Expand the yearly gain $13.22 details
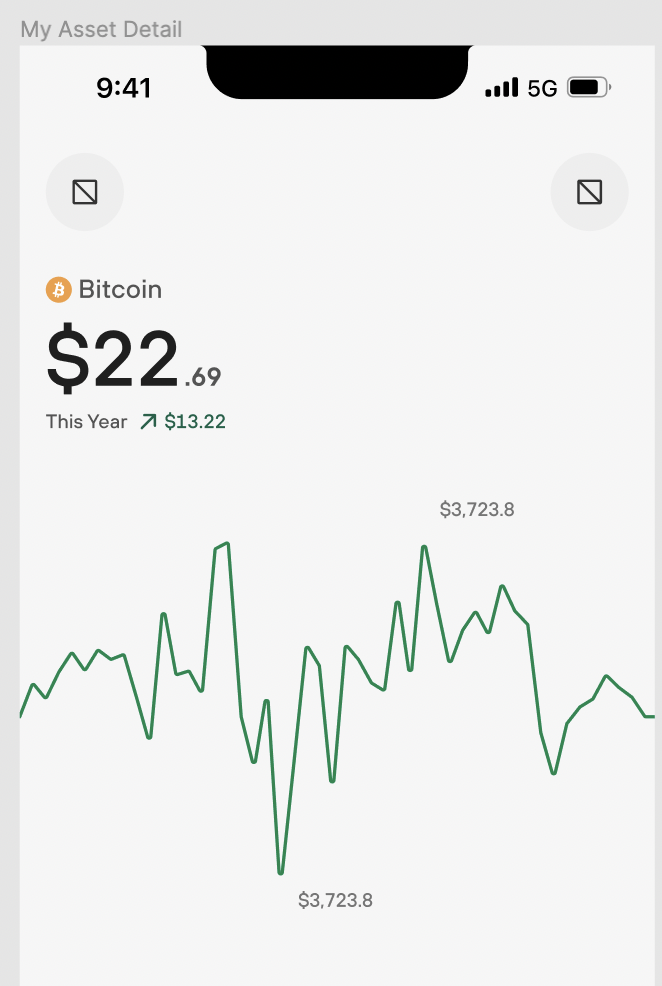 click(194, 421)
